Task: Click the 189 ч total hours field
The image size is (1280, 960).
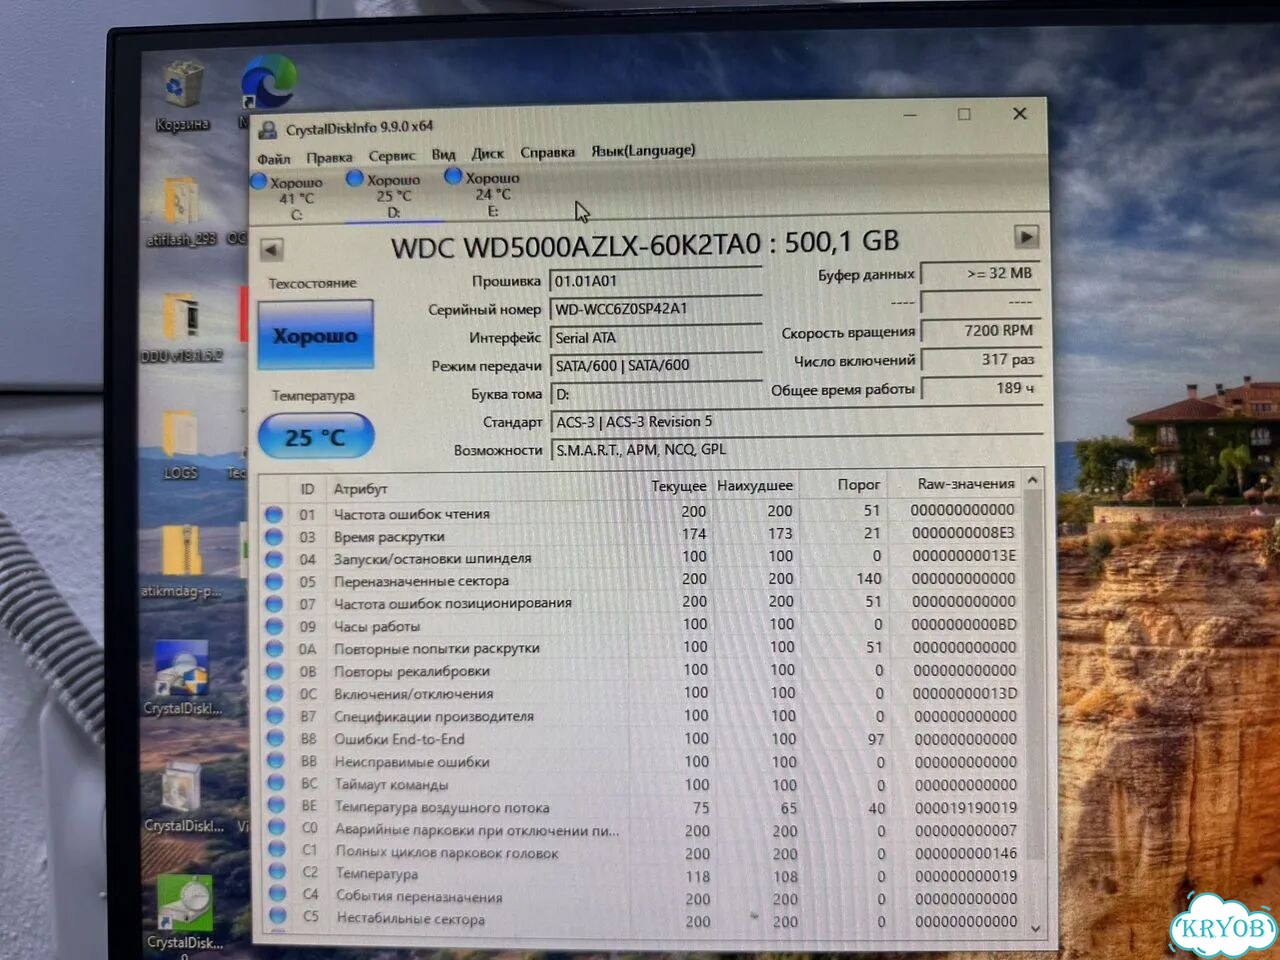Action: (x=980, y=388)
